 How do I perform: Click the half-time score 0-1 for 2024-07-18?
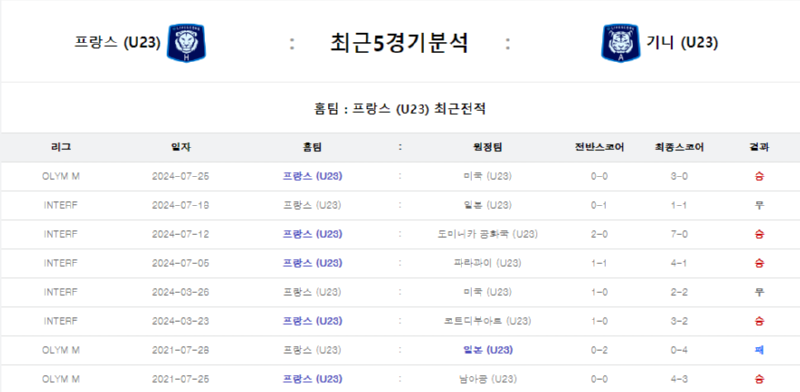pos(599,206)
